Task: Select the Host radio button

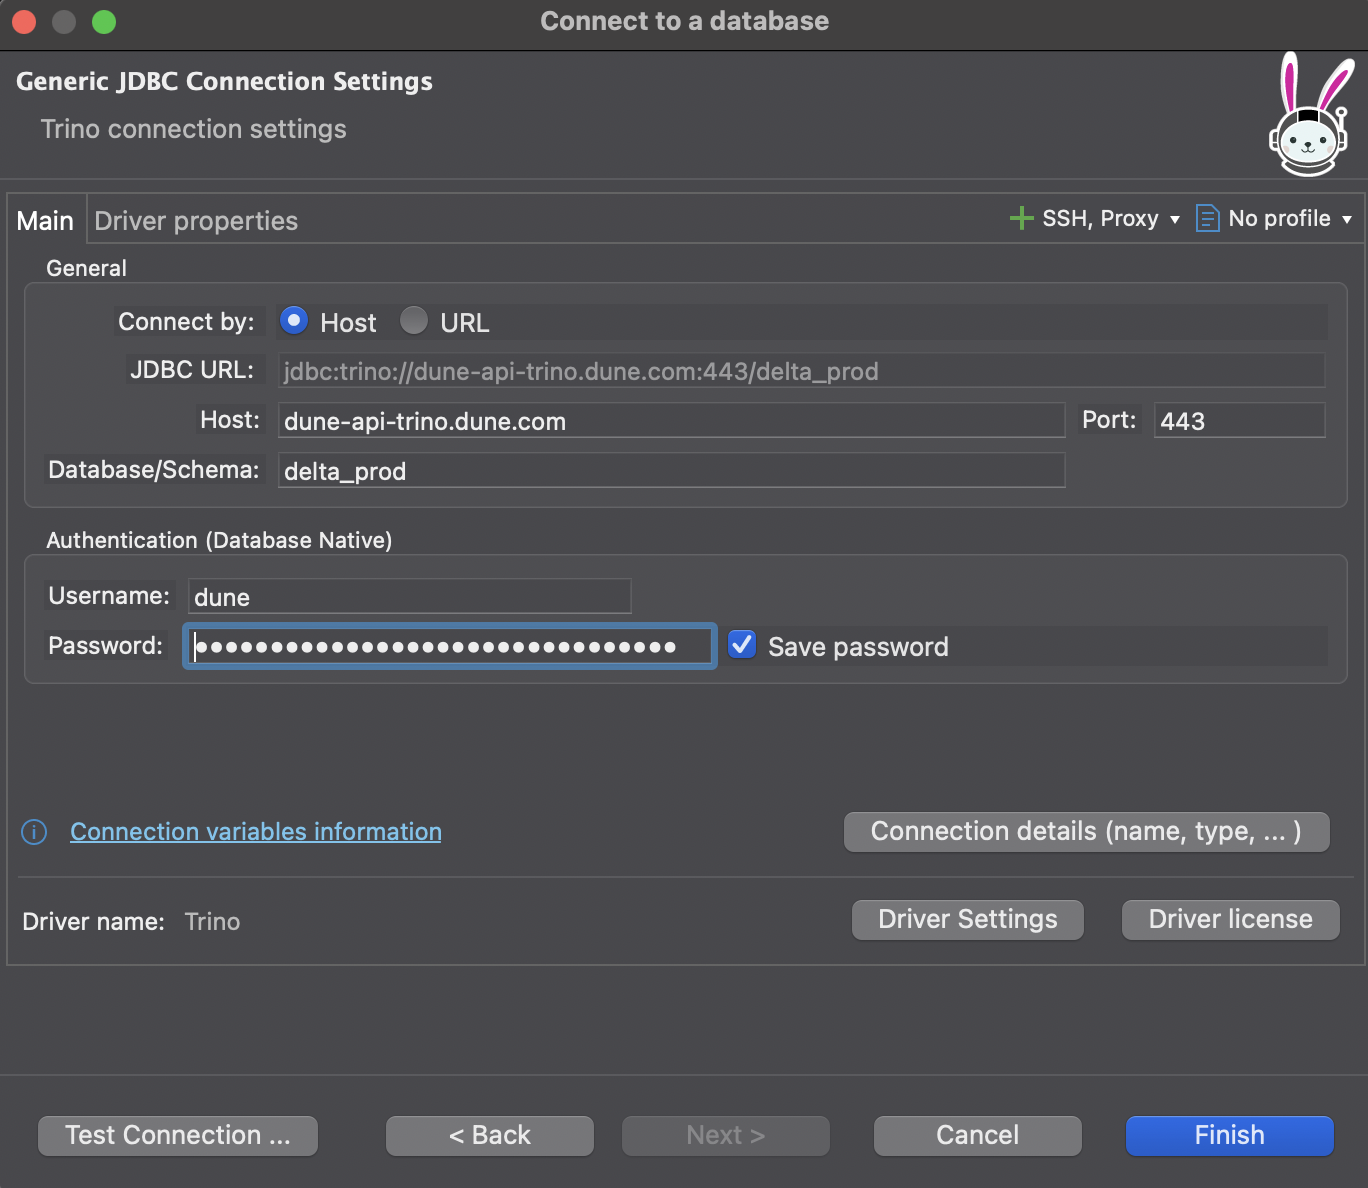Action: (294, 321)
